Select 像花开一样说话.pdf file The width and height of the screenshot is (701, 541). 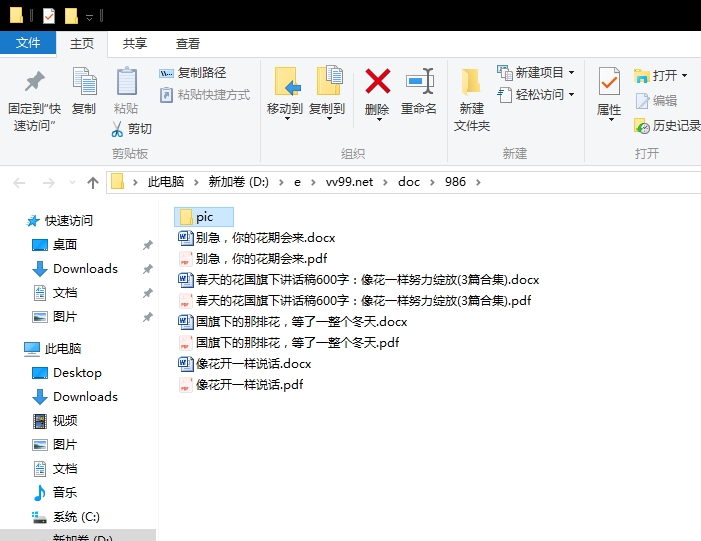241,385
